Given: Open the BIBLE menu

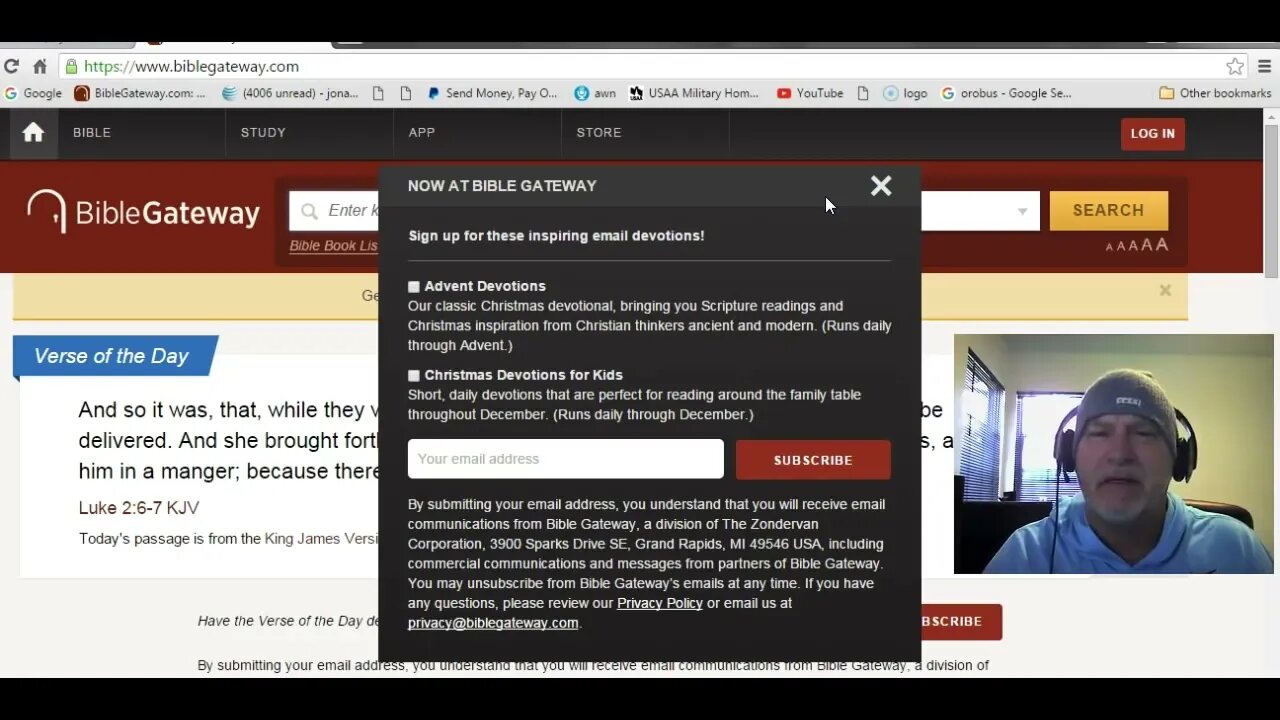Looking at the screenshot, I should (92, 133).
